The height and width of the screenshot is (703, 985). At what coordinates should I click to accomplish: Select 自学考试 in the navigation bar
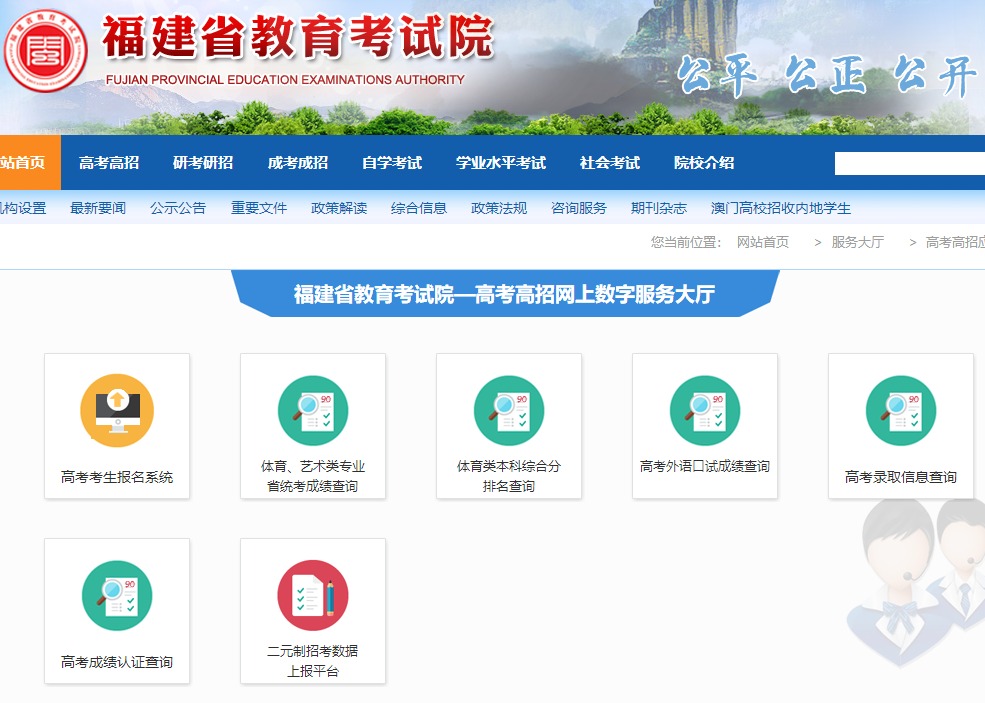(391, 163)
